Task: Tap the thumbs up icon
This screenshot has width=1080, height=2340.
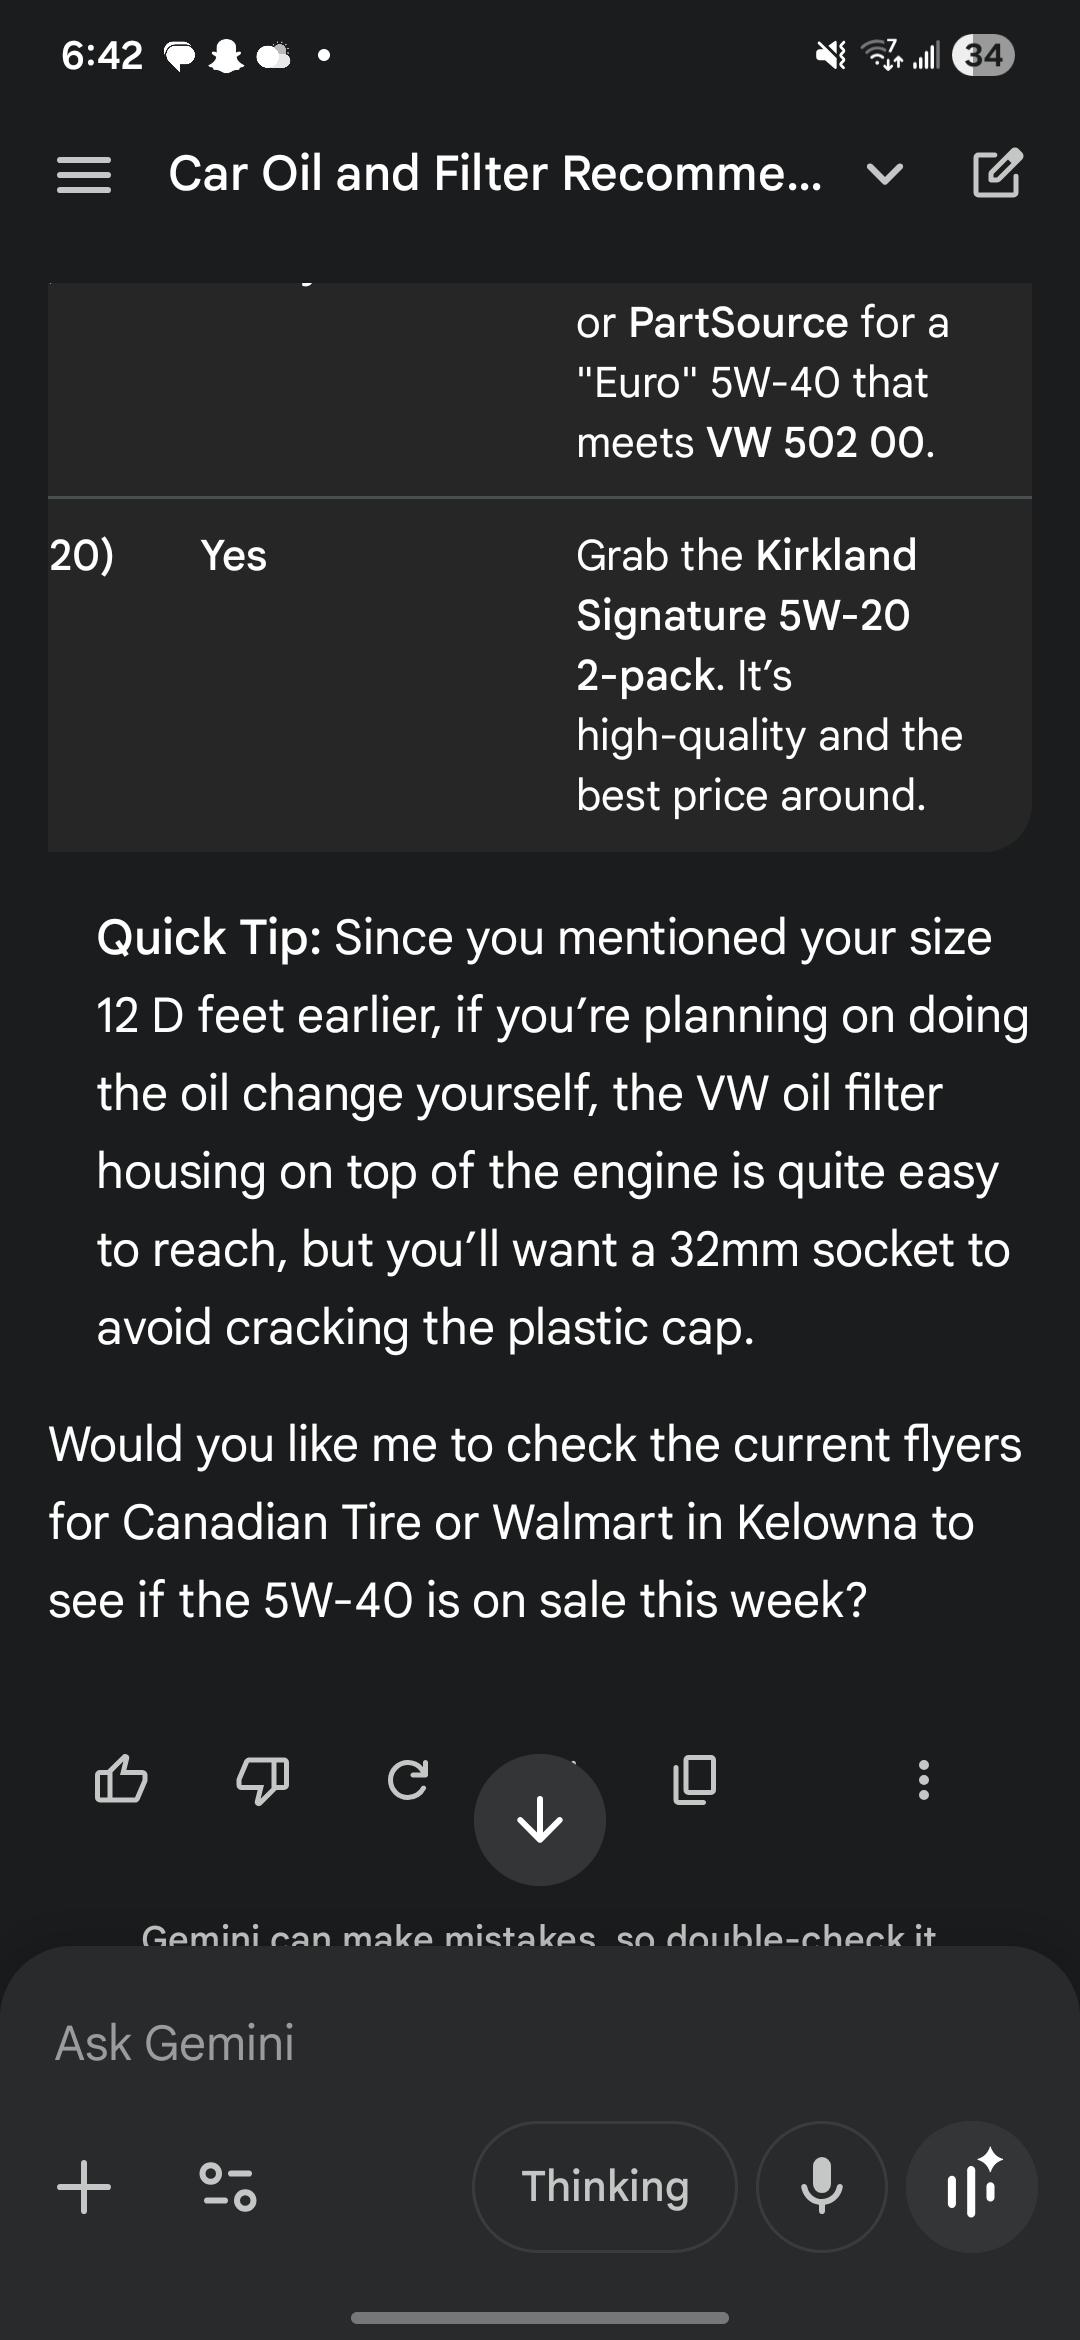Action: [121, 1779]
